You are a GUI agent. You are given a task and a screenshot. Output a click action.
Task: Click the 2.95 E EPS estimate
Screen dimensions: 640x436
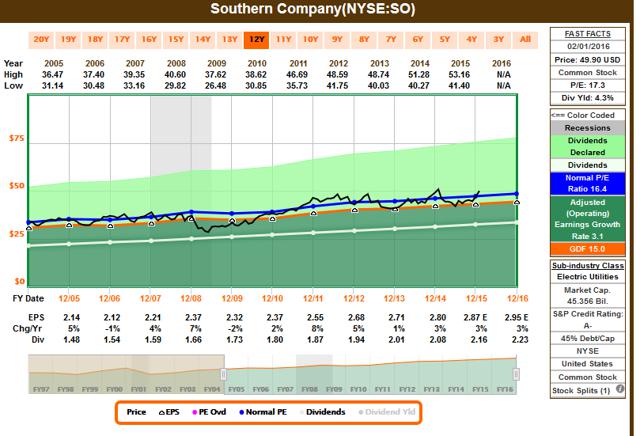point(516,317)
